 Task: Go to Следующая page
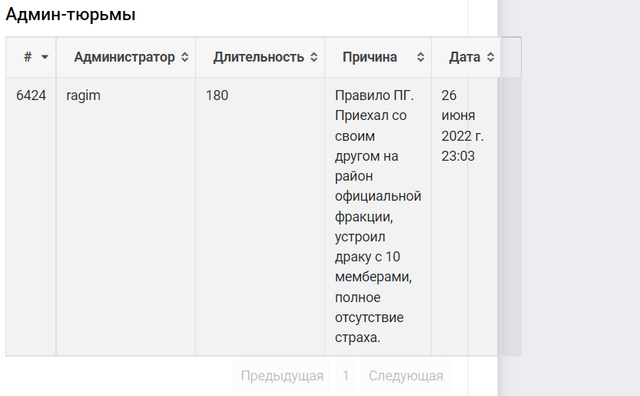tap(406, 376)
